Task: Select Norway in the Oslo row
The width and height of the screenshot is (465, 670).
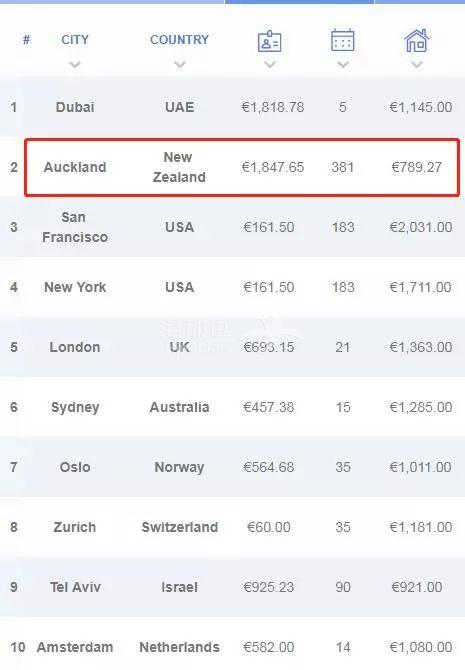Action: click(180, 467)
